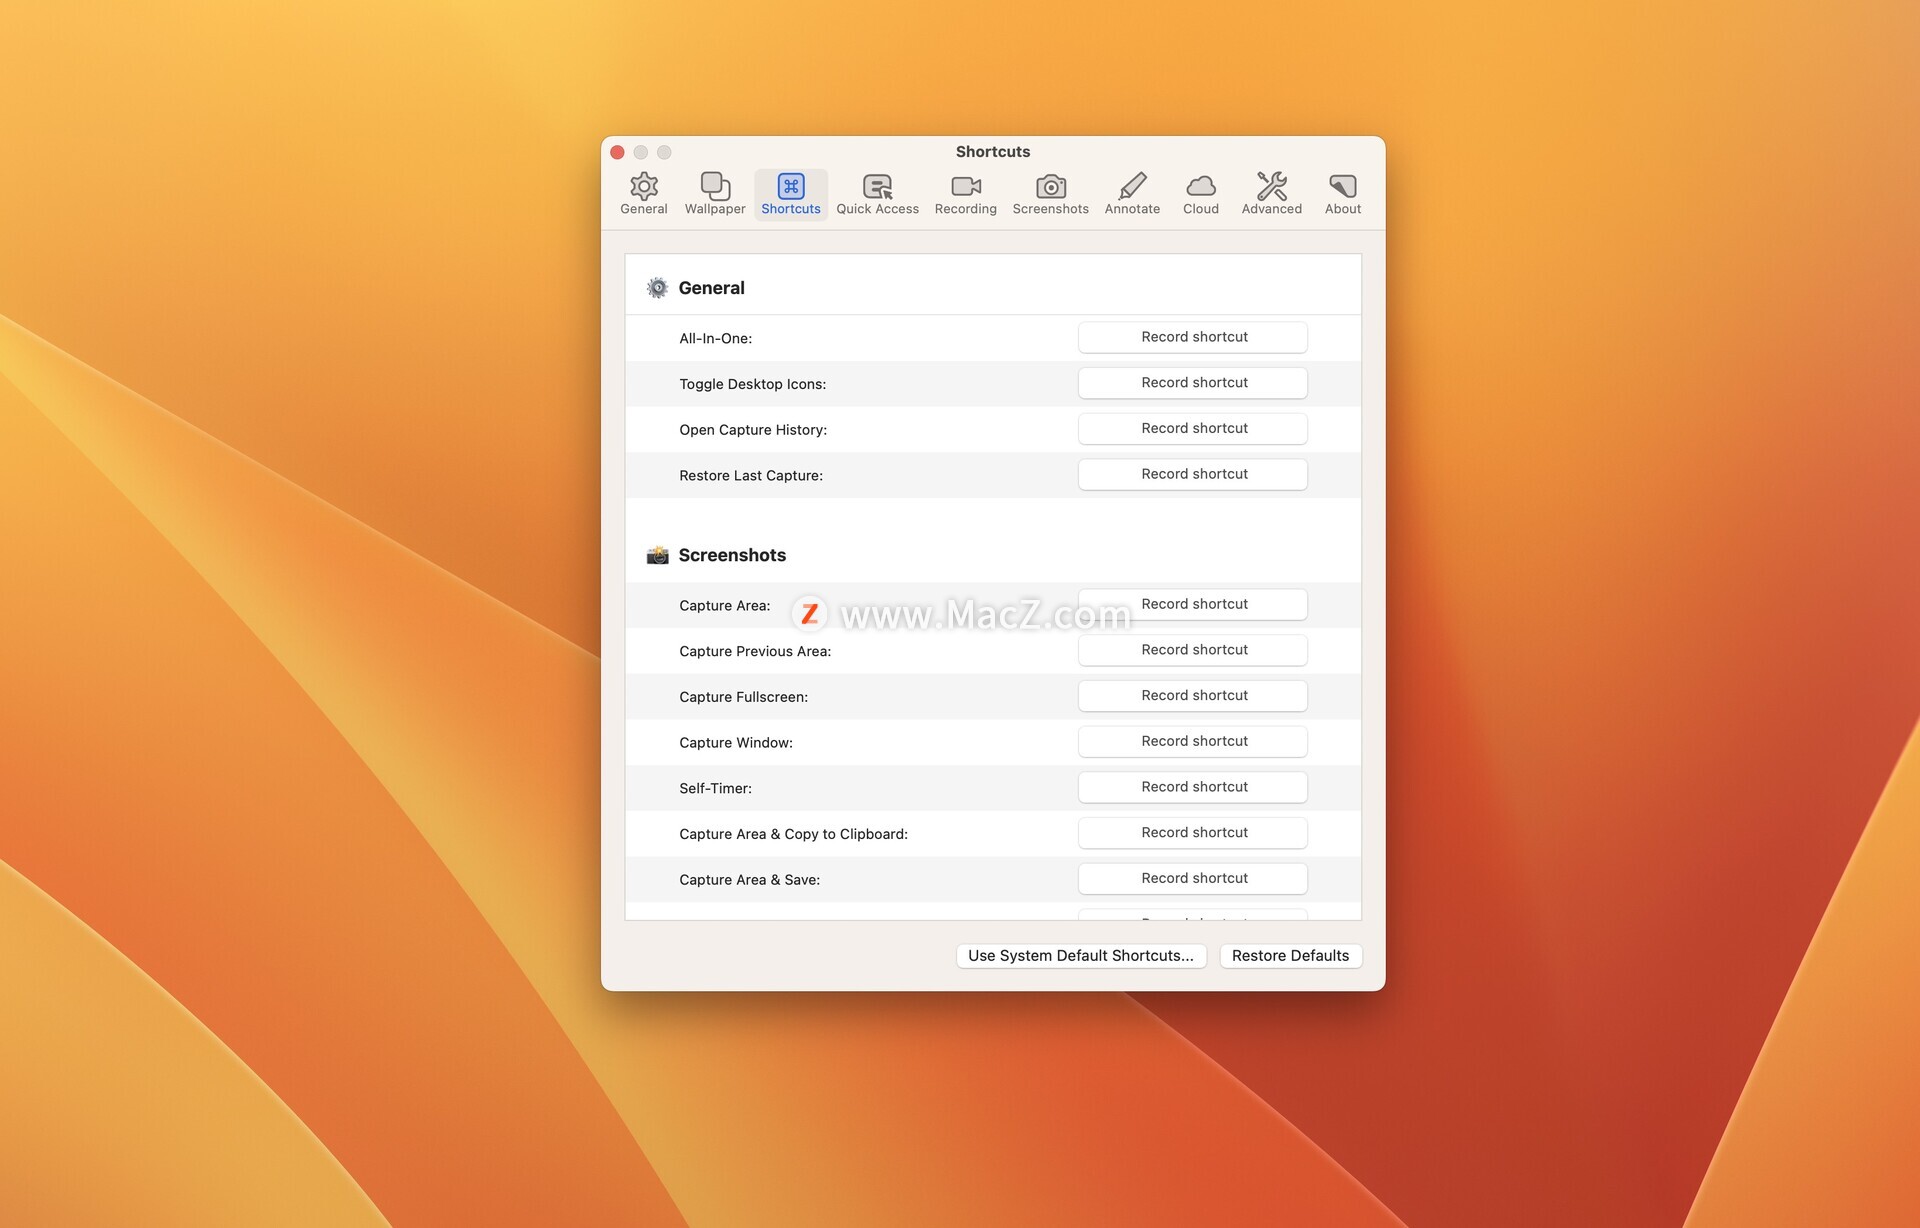Open the Quick Access icon

pyautogui.click(x=877, y=187)
